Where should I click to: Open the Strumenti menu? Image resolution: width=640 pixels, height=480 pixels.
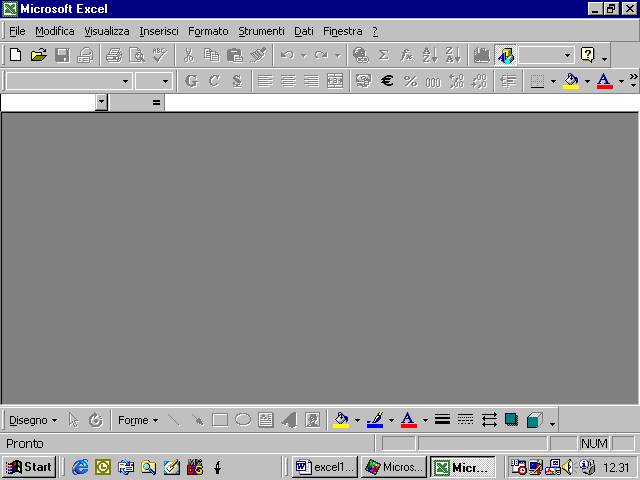click(261, 31)
